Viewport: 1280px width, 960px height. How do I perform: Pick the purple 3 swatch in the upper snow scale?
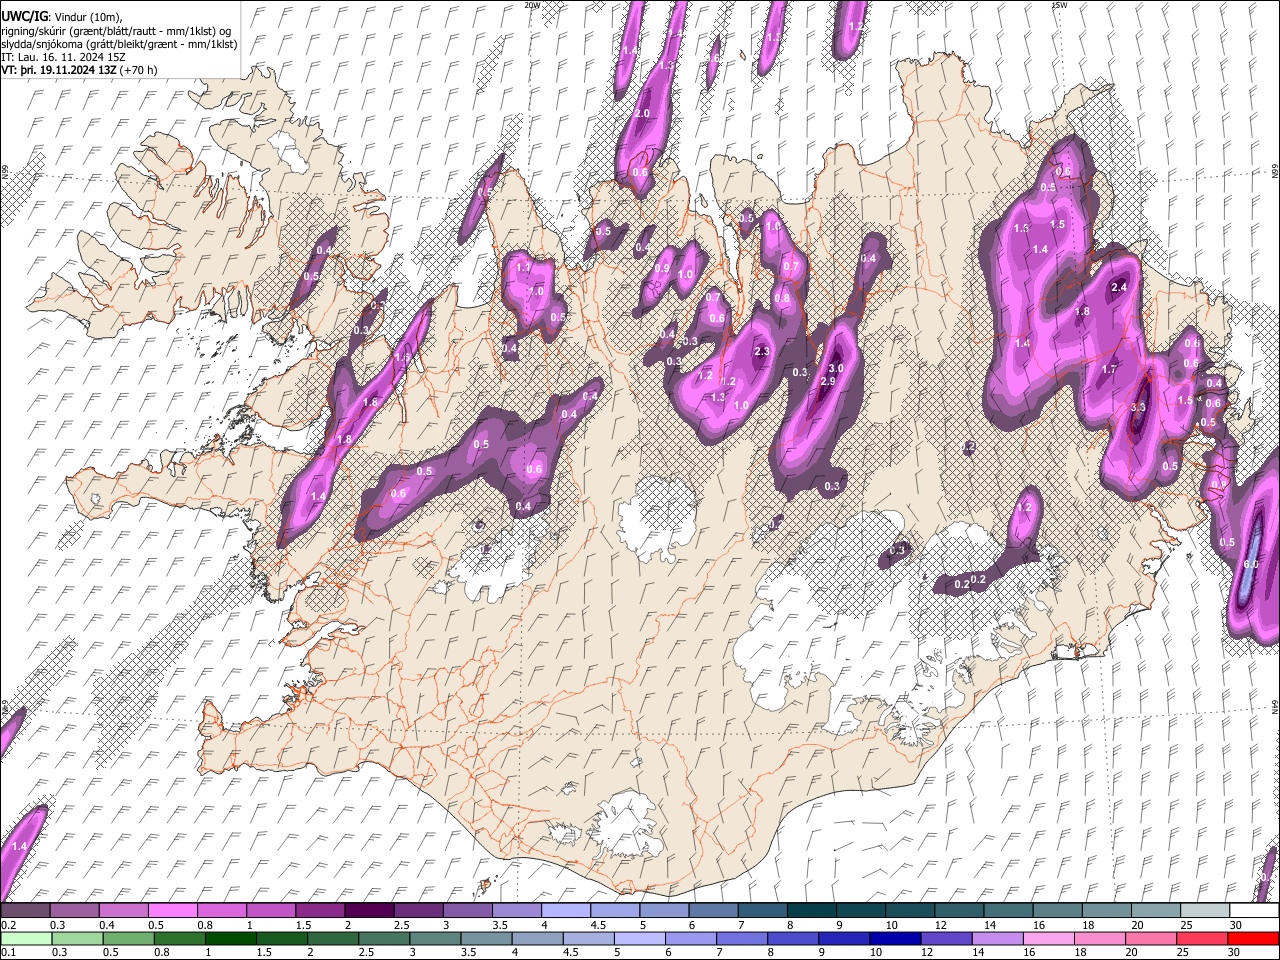[466, 911]
